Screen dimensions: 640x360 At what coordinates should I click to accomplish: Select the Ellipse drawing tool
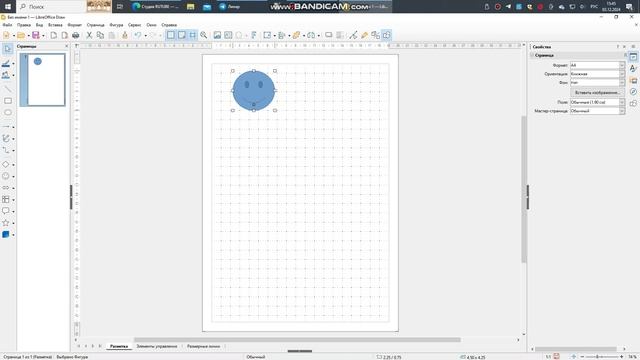7,113
